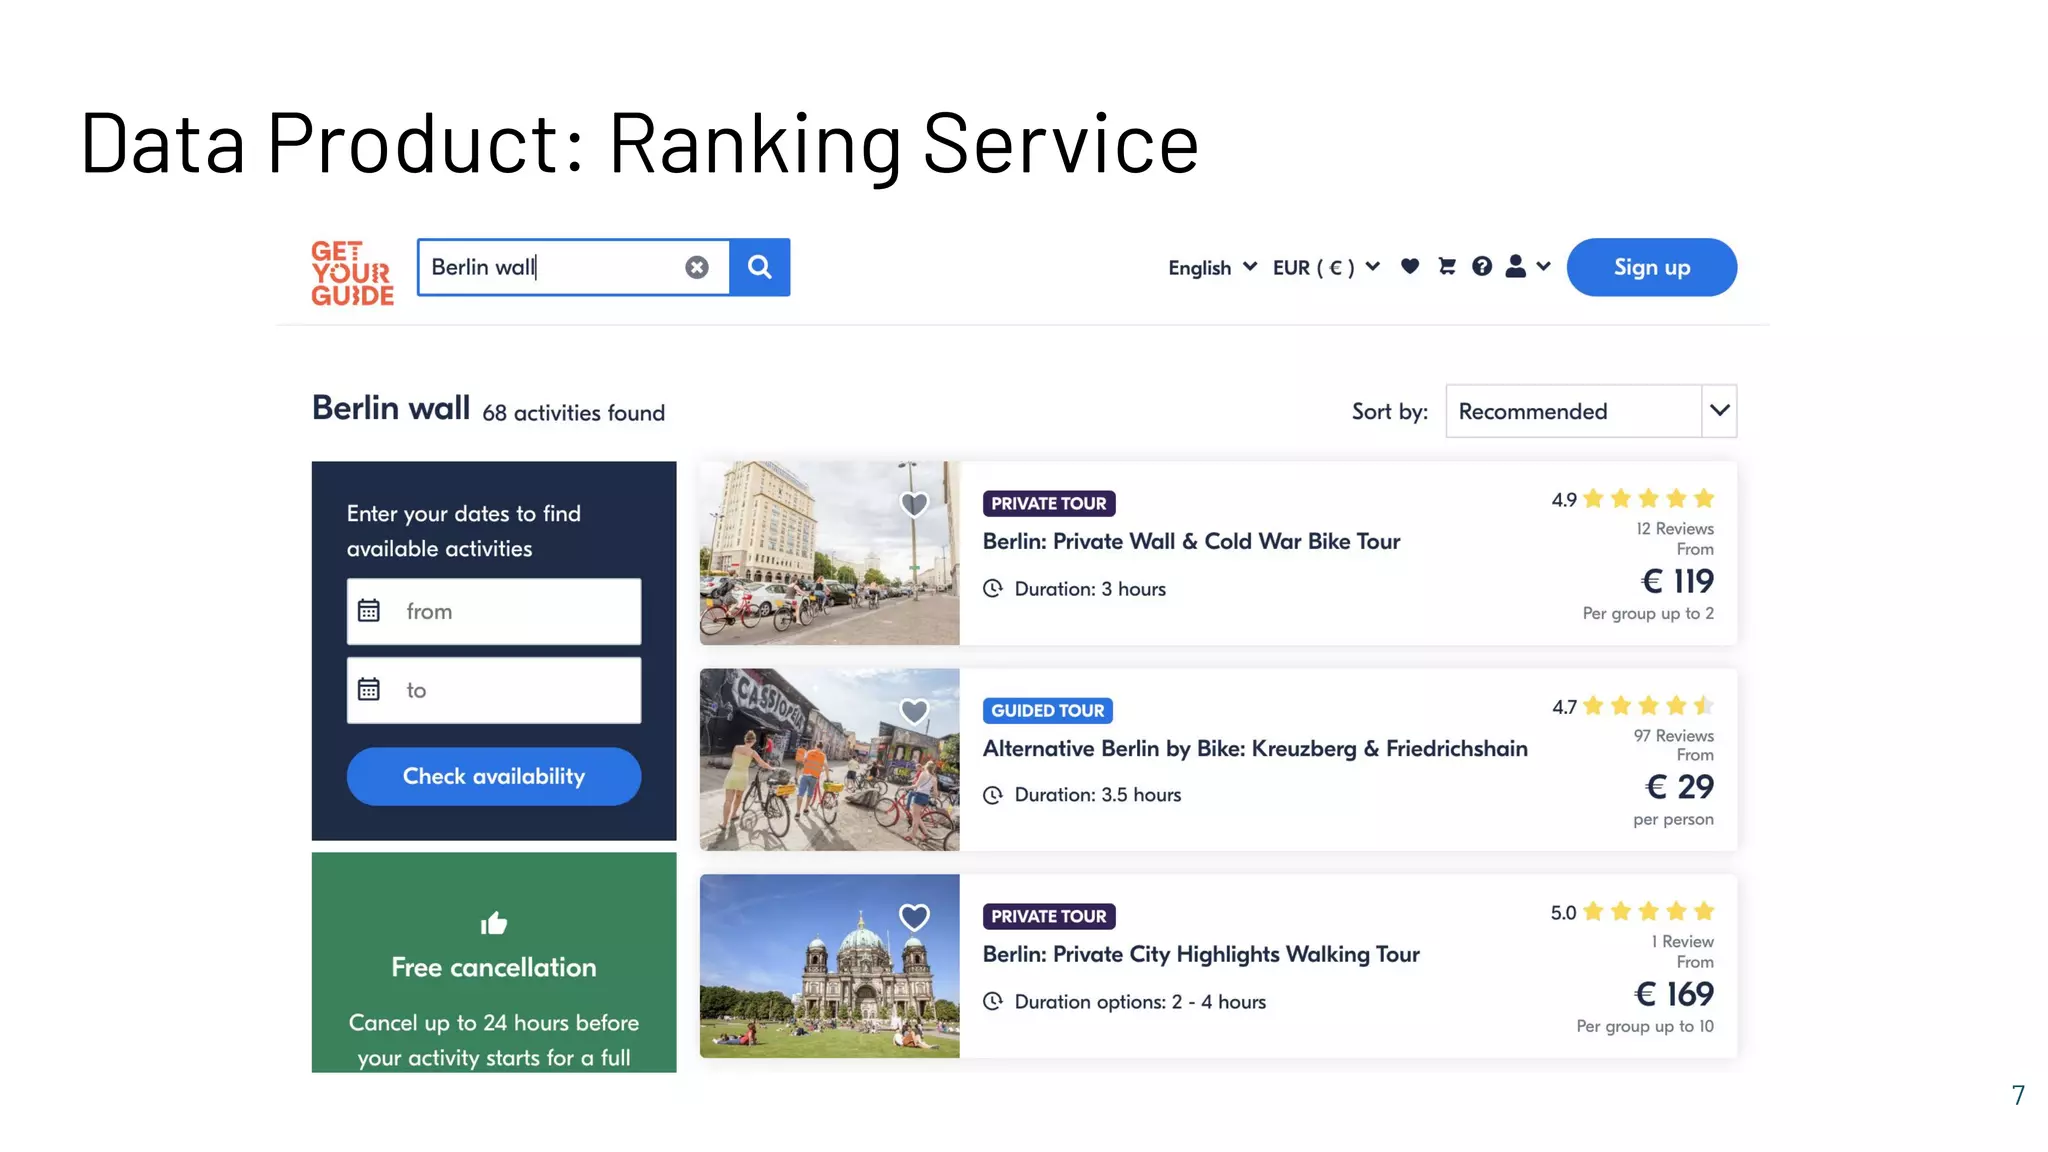
Task: Click the Sort by dropdown arrow
Action: 1719,411
